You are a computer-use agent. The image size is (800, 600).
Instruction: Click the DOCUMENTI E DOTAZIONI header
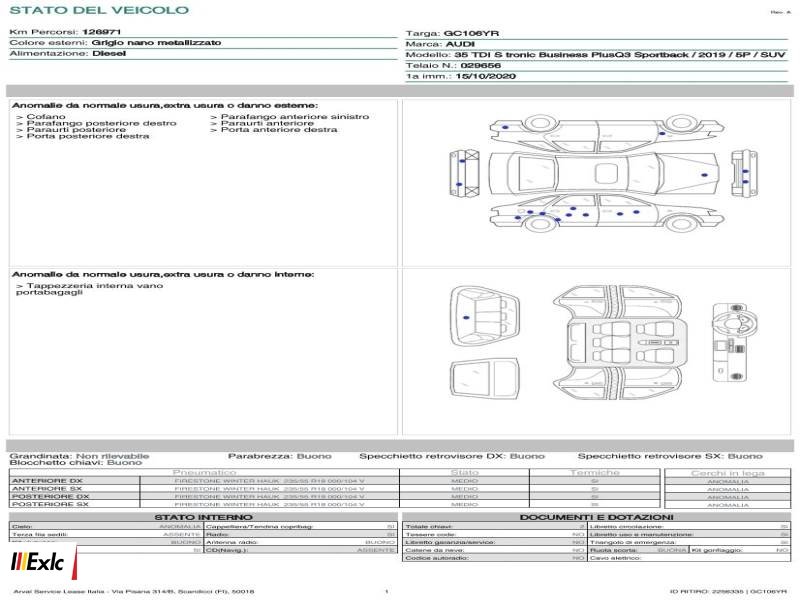click(x=596, y=517)
